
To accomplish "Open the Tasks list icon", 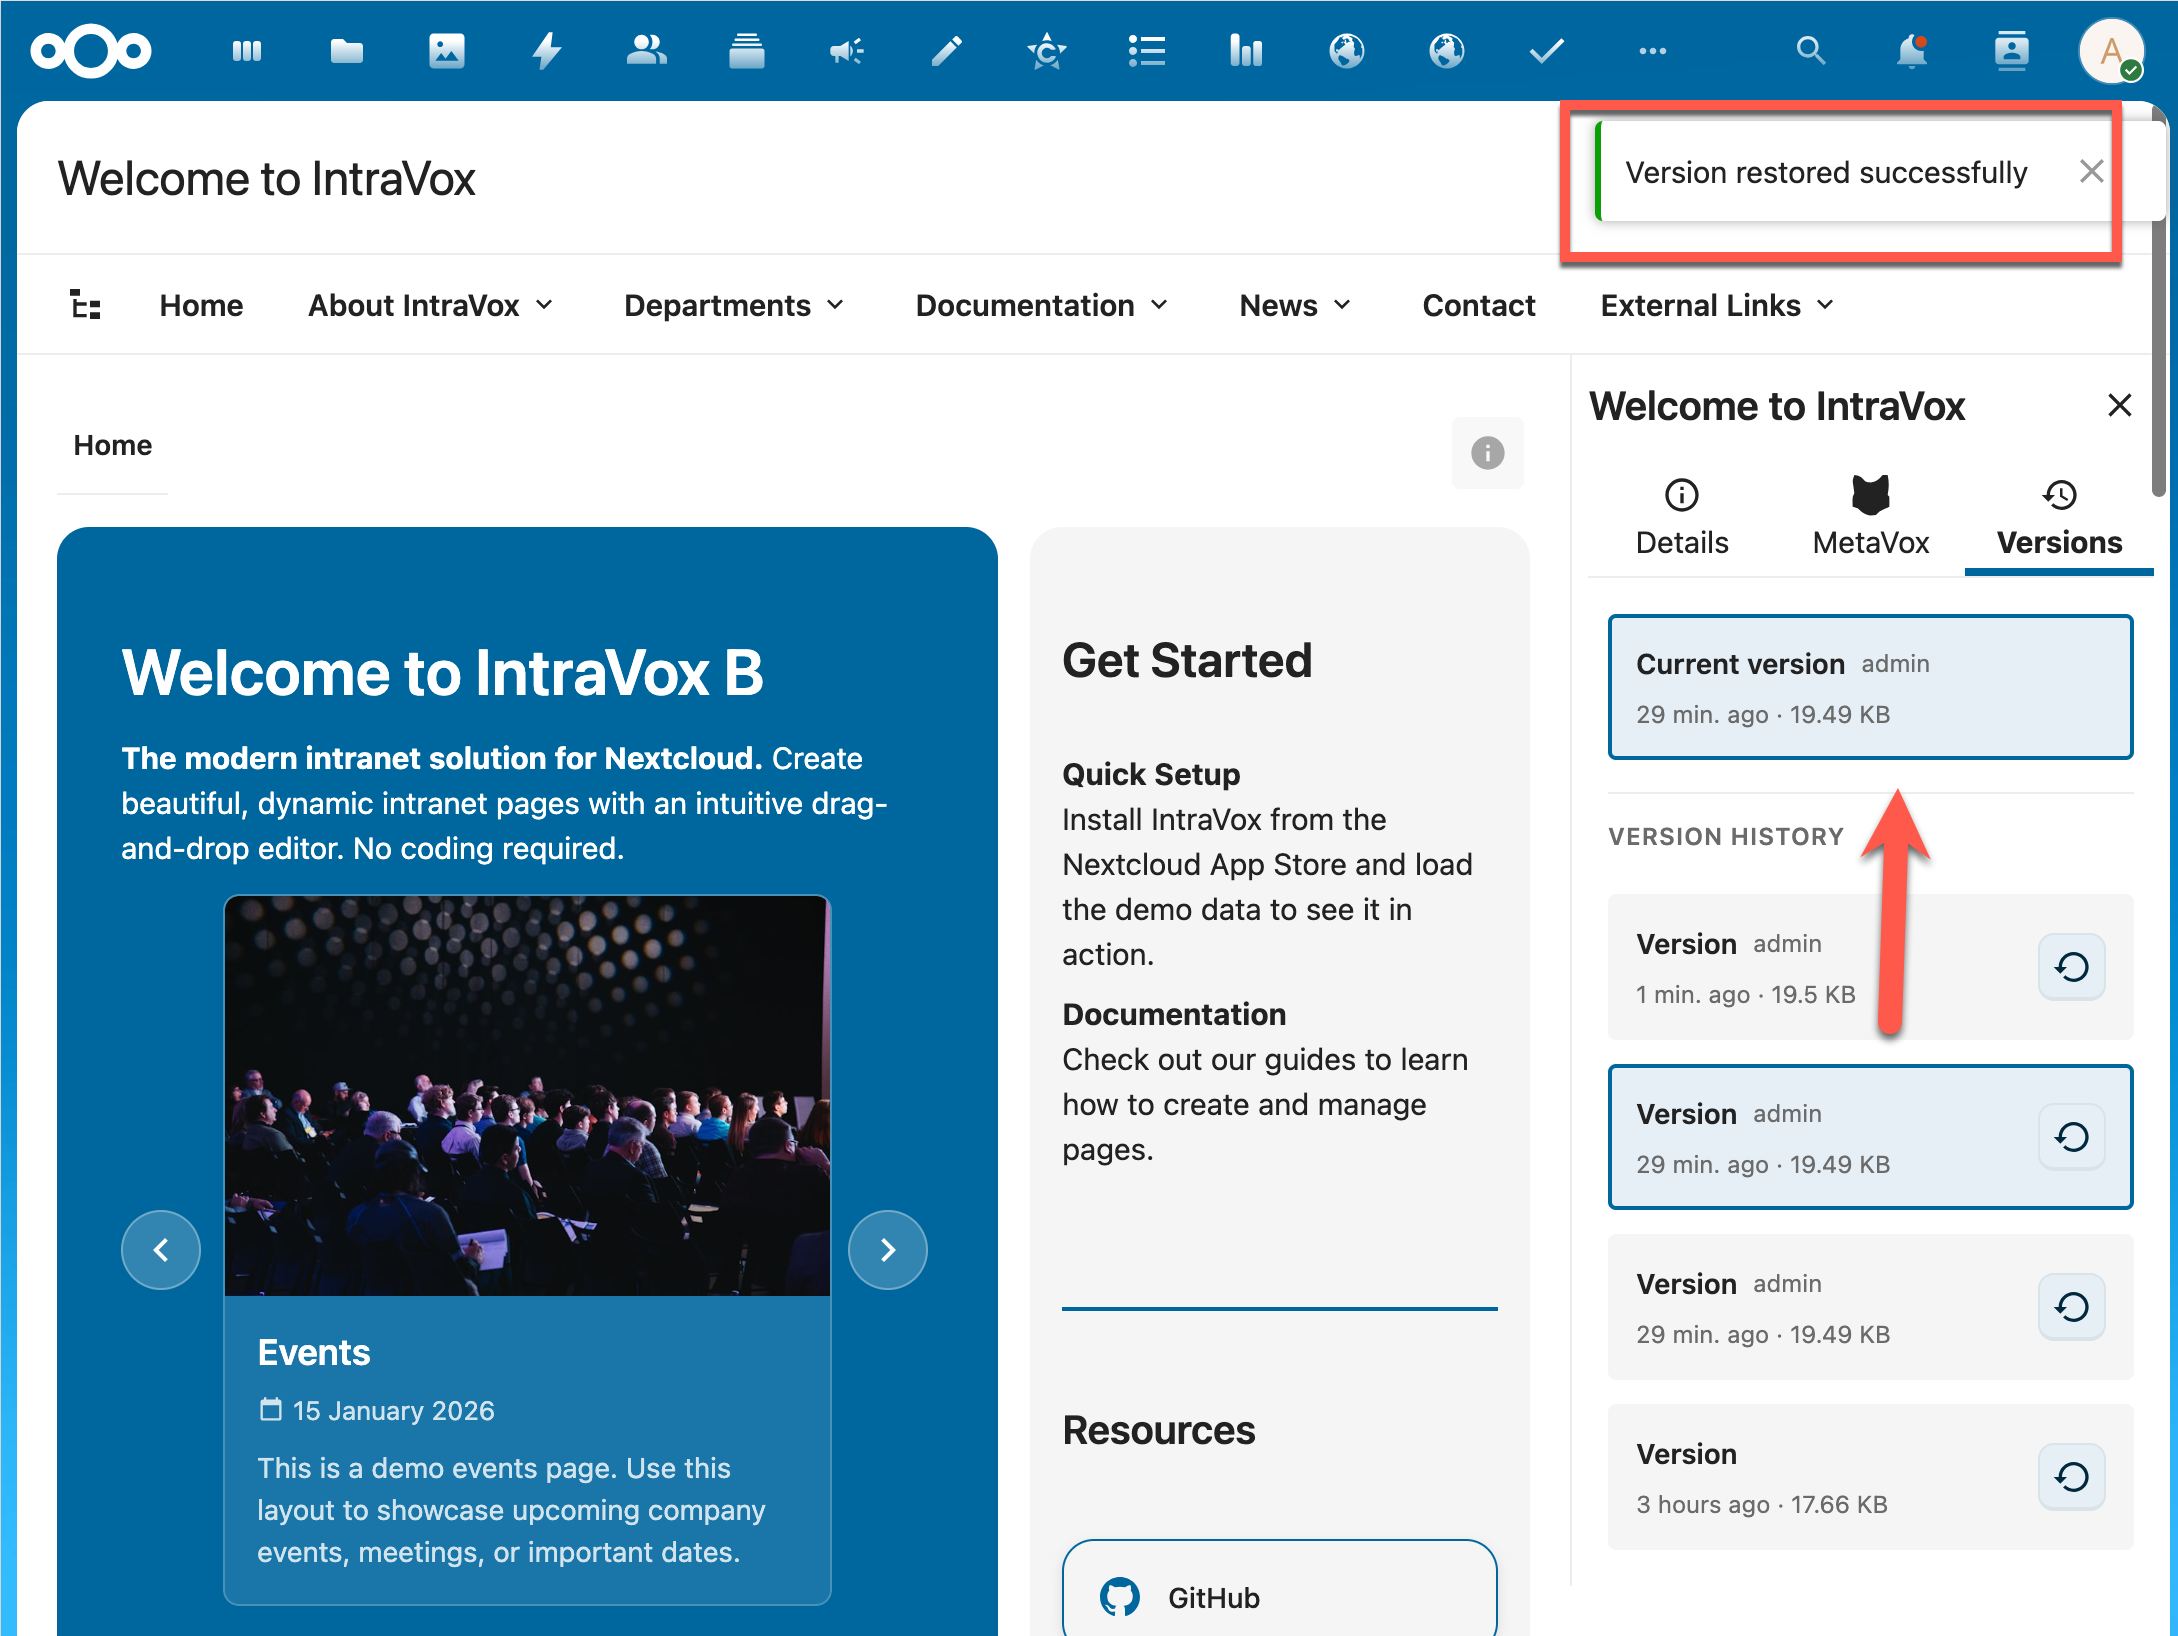I will [x=1147, y=51].
